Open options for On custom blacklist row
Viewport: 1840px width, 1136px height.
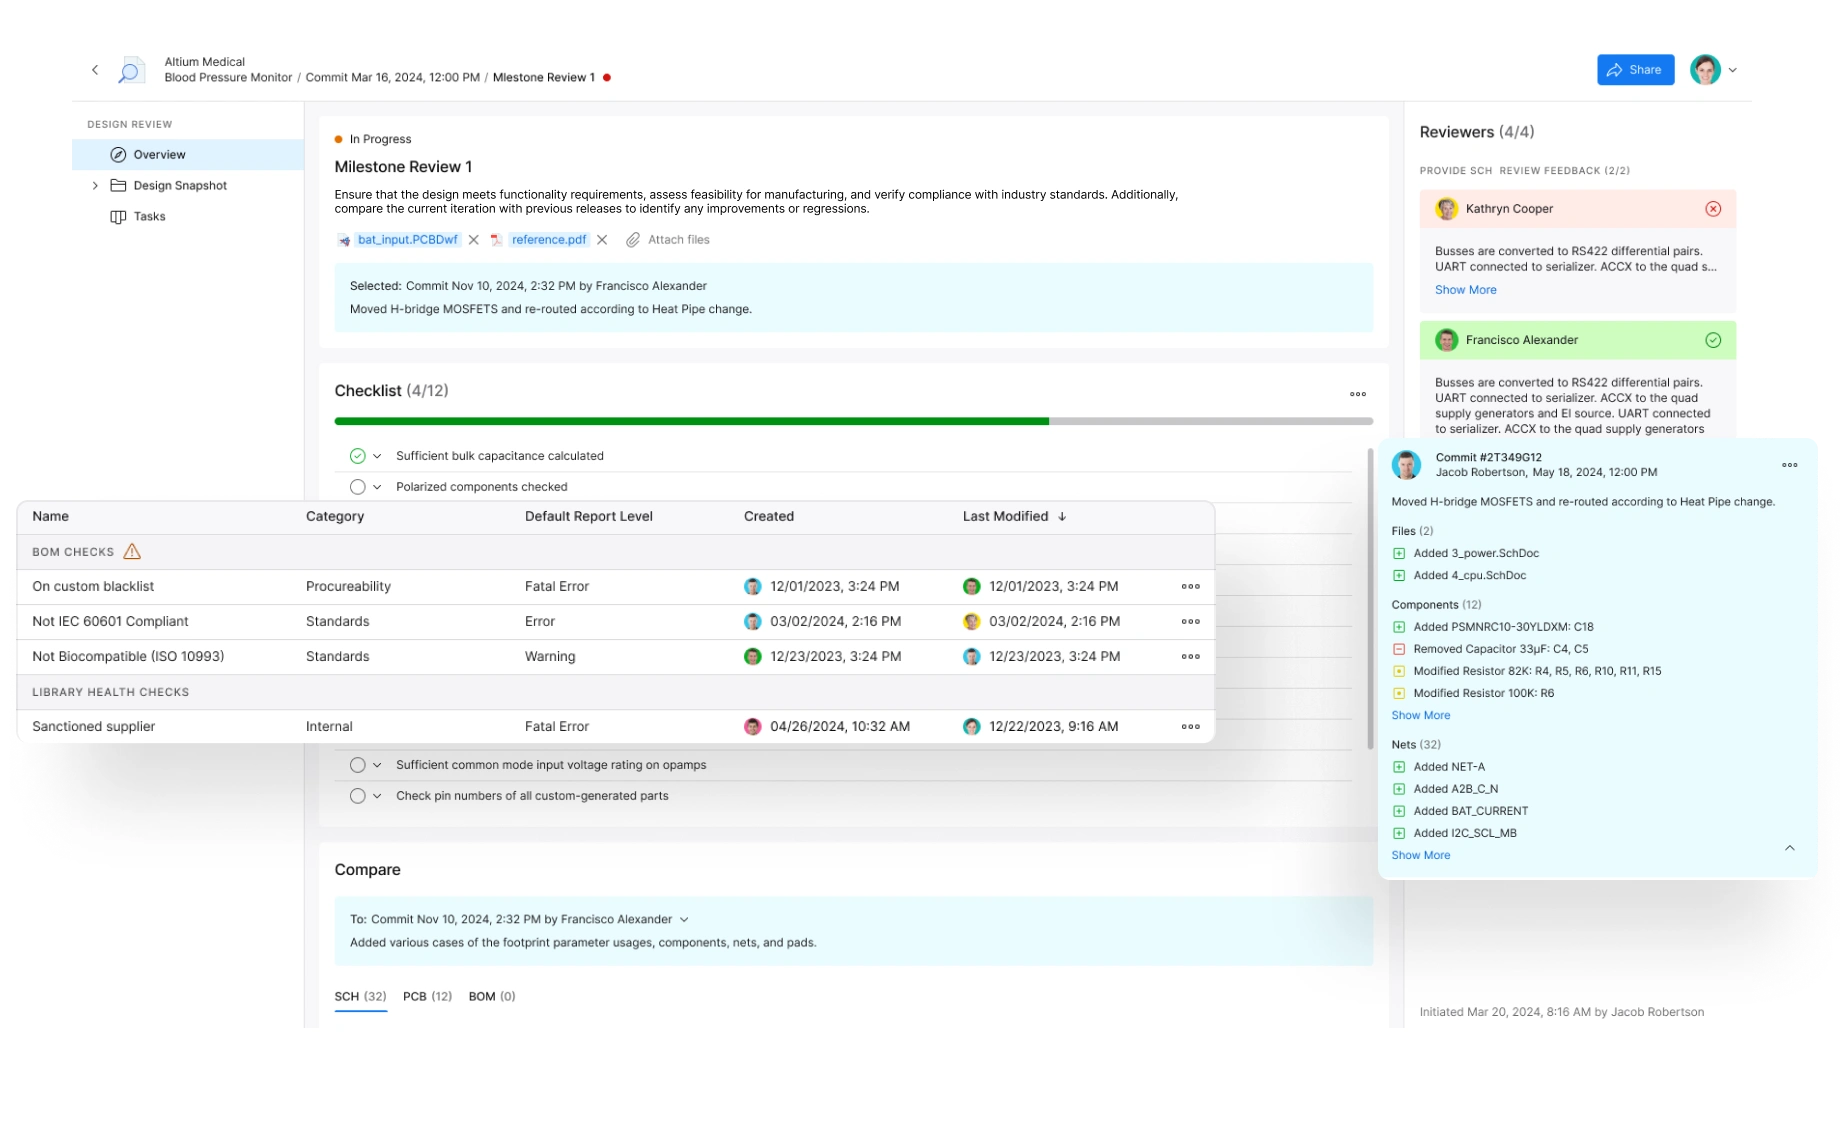1190,587
